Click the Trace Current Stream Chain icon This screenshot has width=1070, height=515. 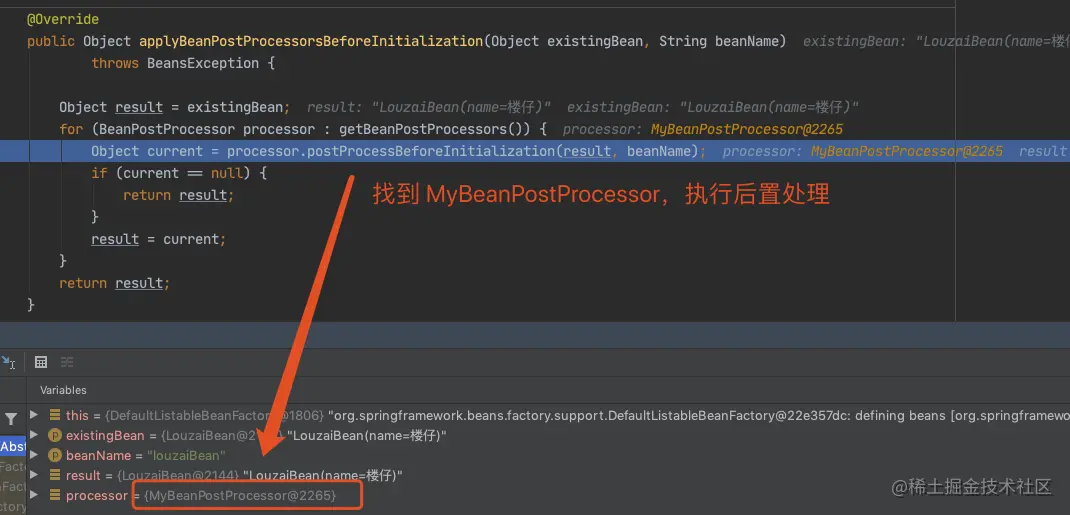point(67,362)
